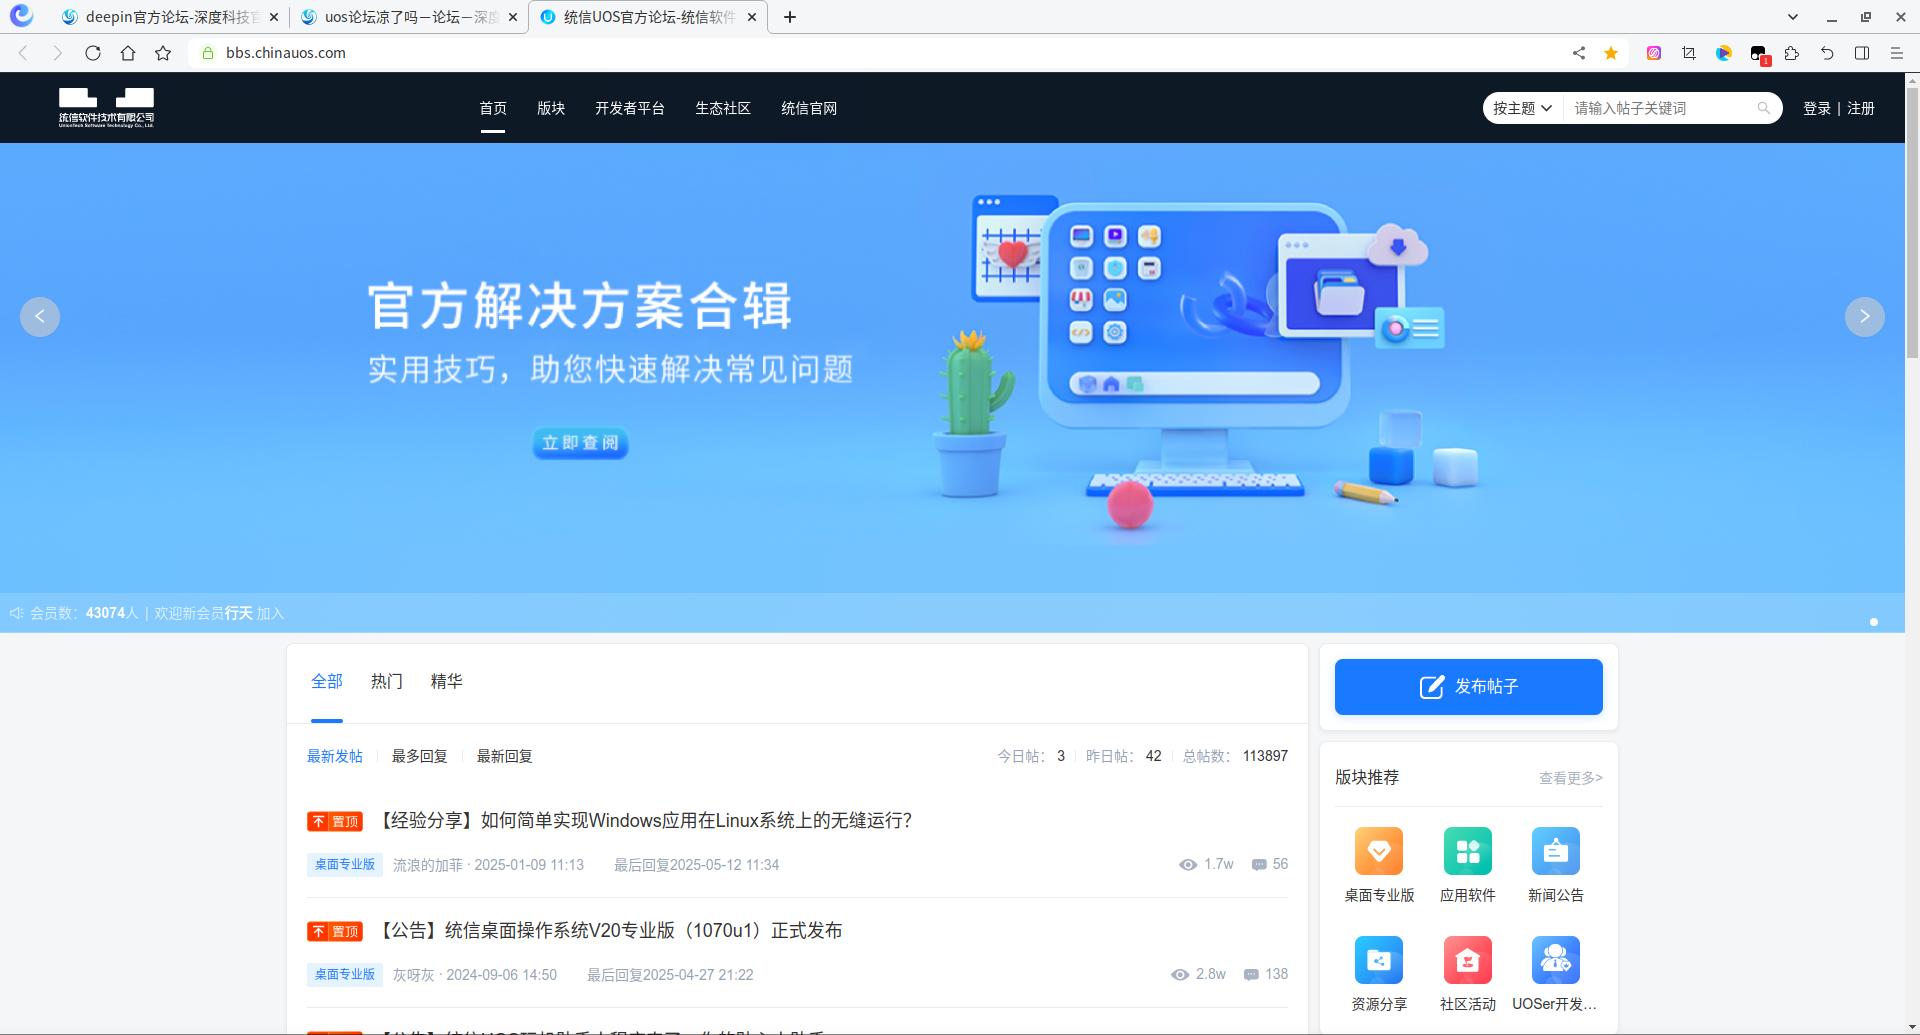Select the 热门 posts tab

click(x=387, y=681)
